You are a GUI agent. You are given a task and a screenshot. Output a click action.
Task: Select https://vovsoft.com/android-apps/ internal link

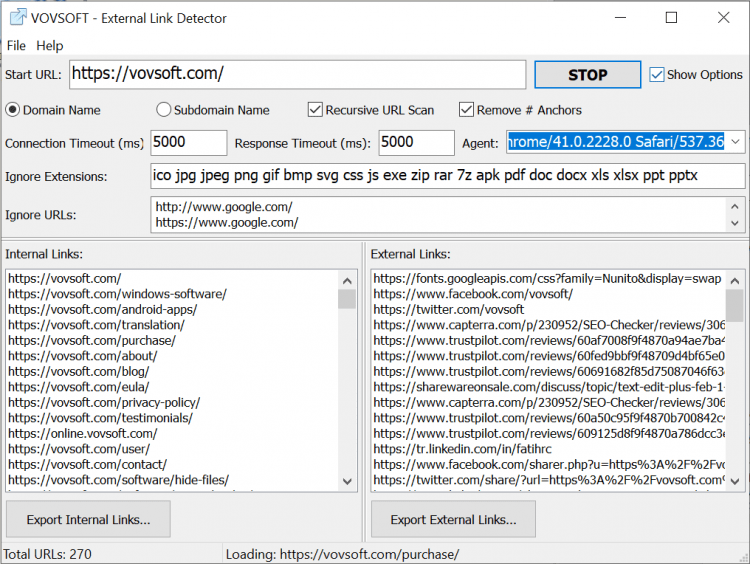click(x=103, y=310)
